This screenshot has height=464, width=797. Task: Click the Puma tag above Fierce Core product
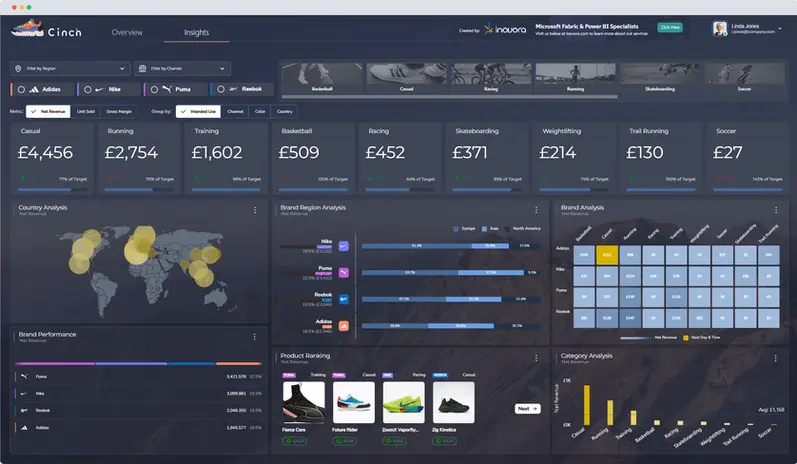[x=289, y=375]
